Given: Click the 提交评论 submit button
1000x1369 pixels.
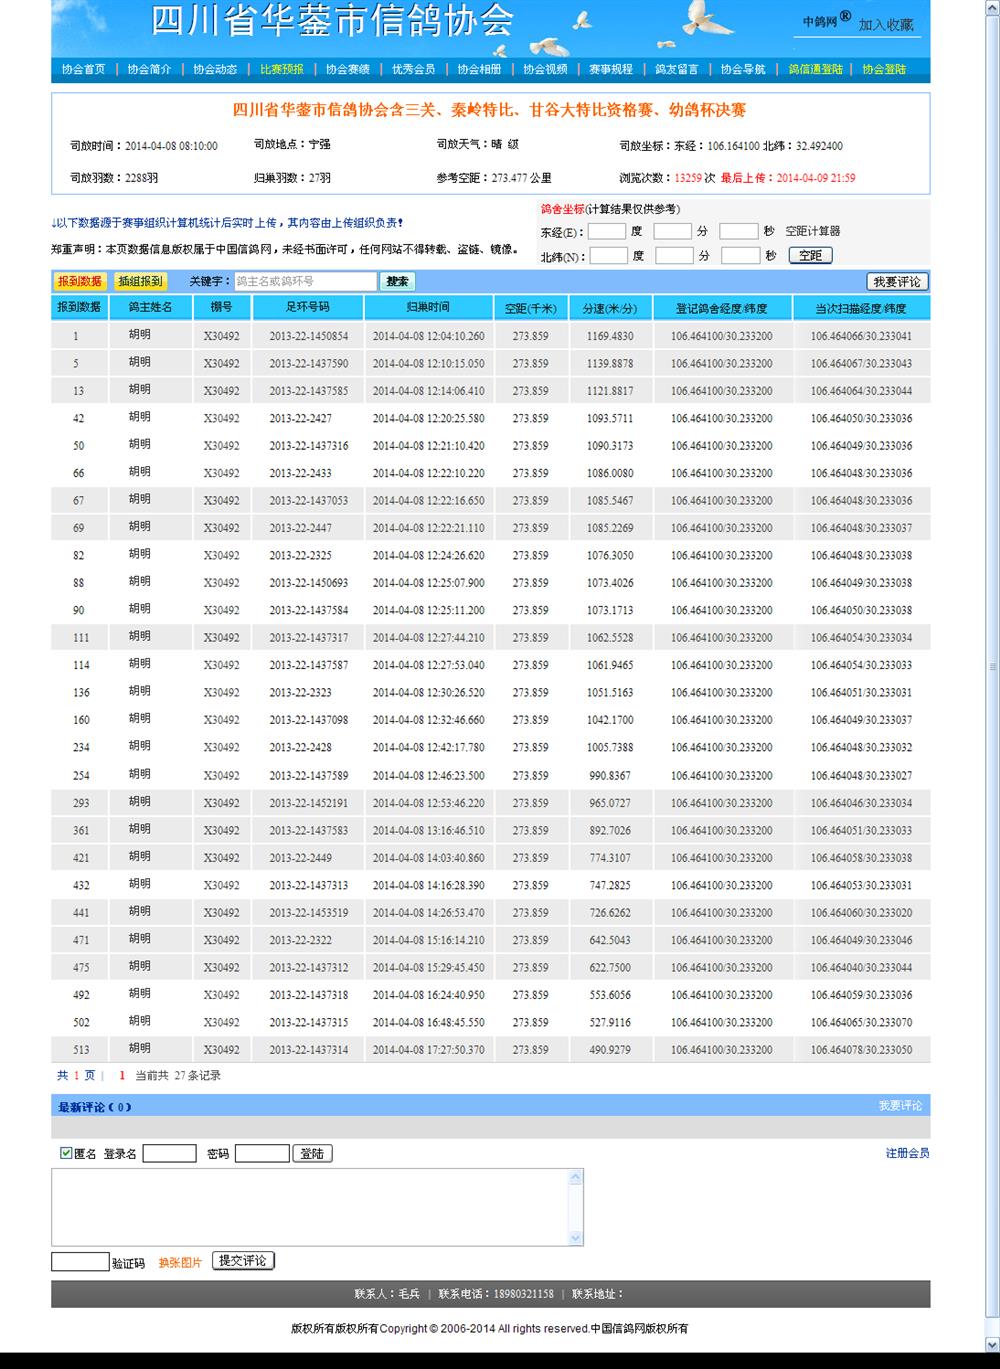Looking at the screenshot, I should pos(243,1261).
